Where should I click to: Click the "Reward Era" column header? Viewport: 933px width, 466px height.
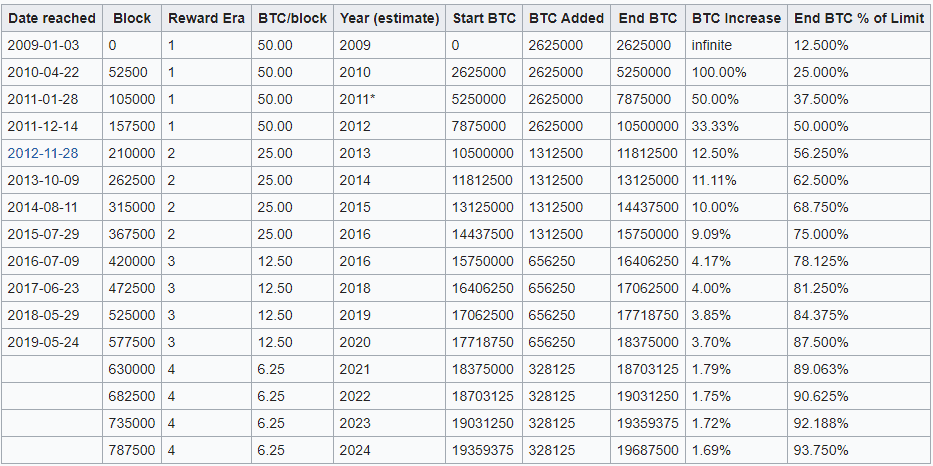(x=206, y=18)
